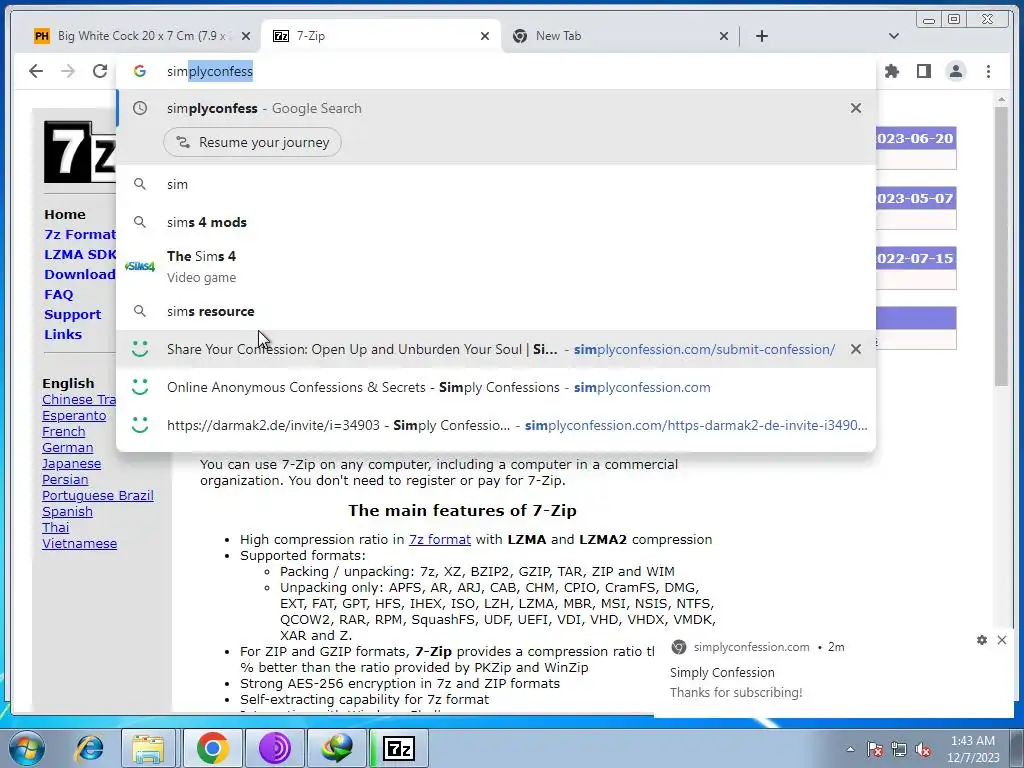
Task: Click the Simply Confession notification text
Action: coord(722,673)
